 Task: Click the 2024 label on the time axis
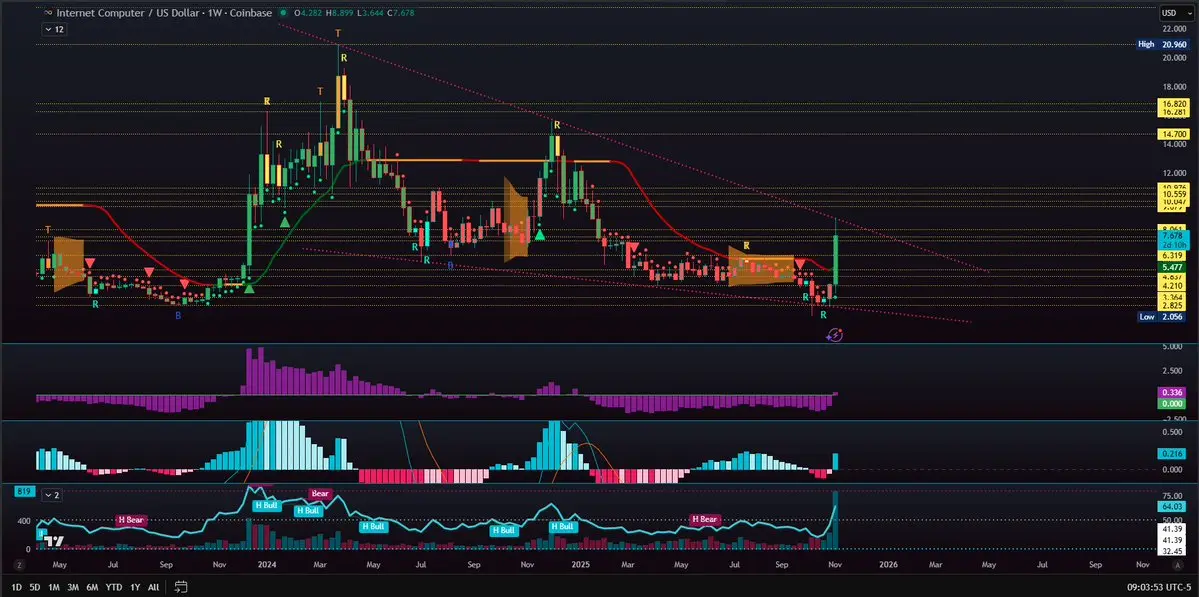(267, 565)
